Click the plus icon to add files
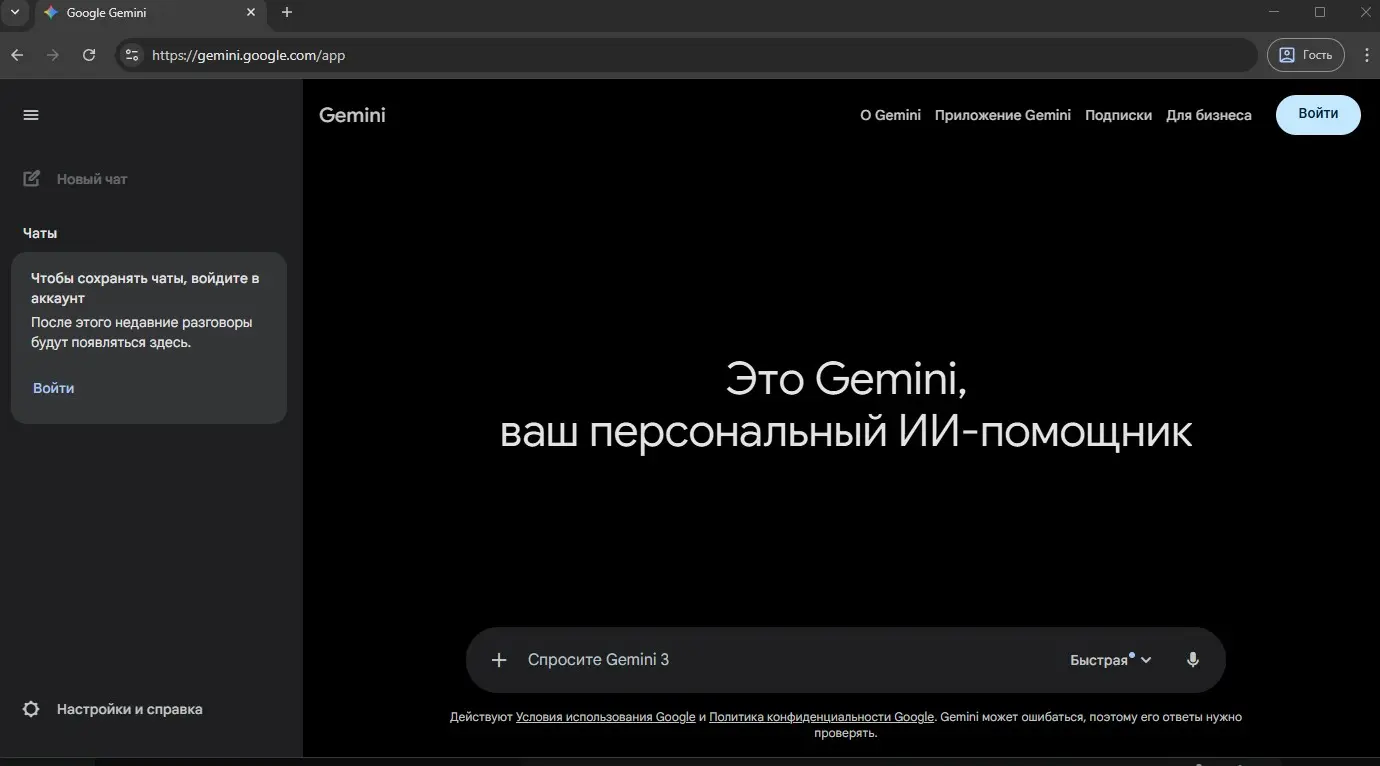 click(499, 660)
